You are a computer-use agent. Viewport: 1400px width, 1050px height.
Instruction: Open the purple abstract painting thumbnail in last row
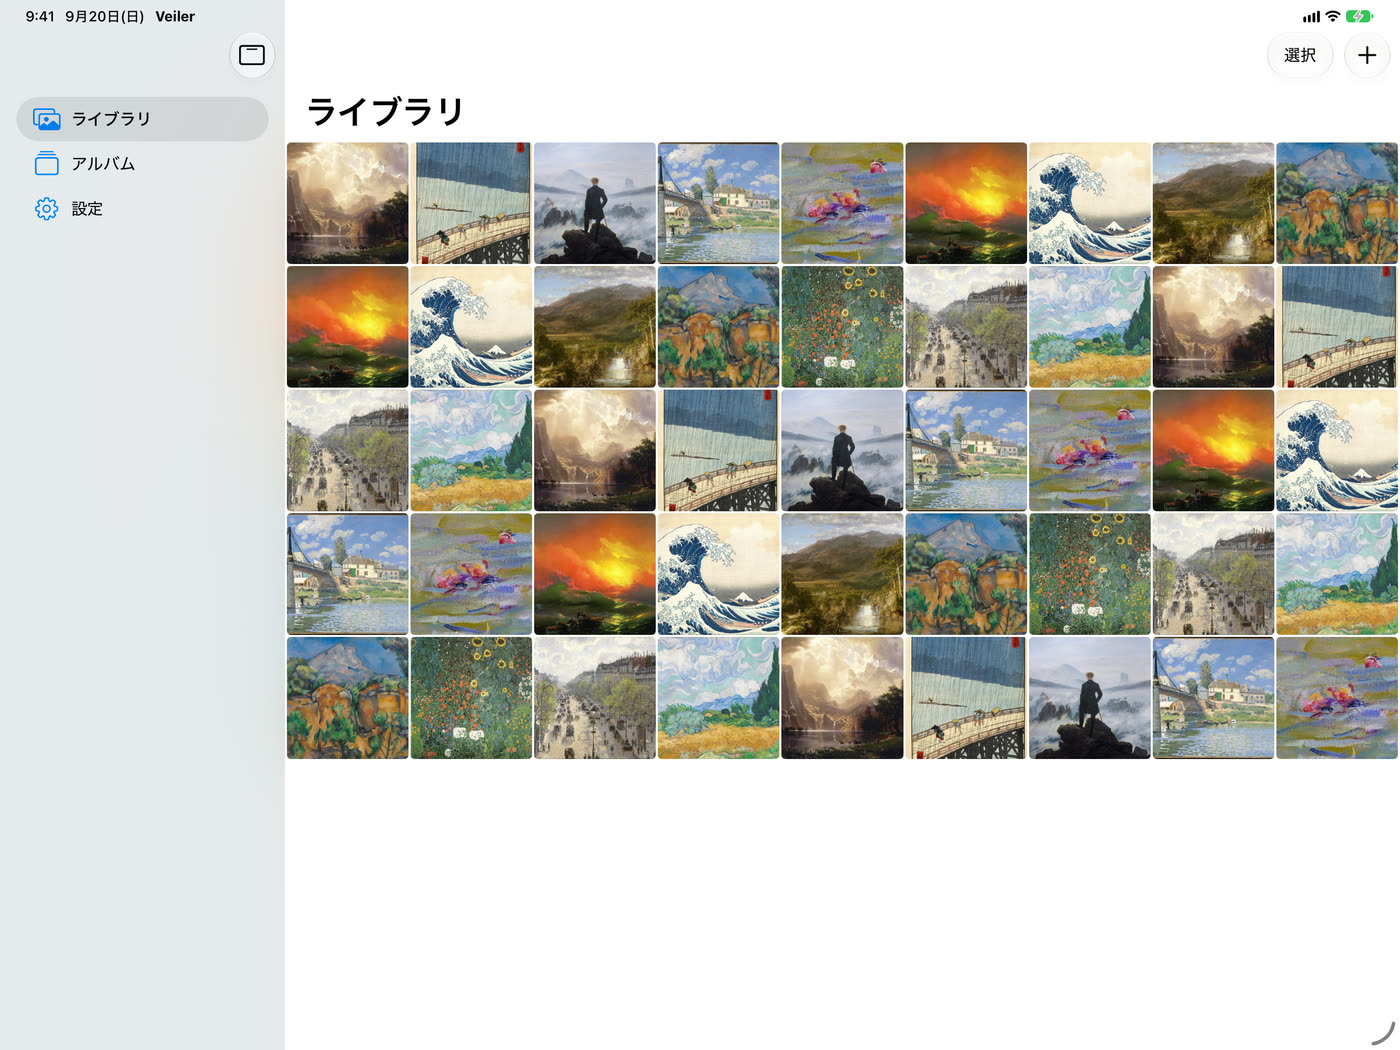tap(1337, 698)
